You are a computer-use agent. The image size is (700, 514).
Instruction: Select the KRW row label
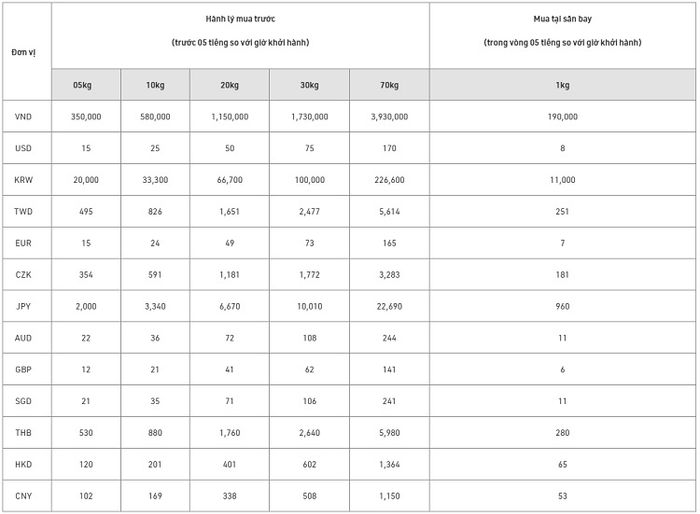coord(24,180)
